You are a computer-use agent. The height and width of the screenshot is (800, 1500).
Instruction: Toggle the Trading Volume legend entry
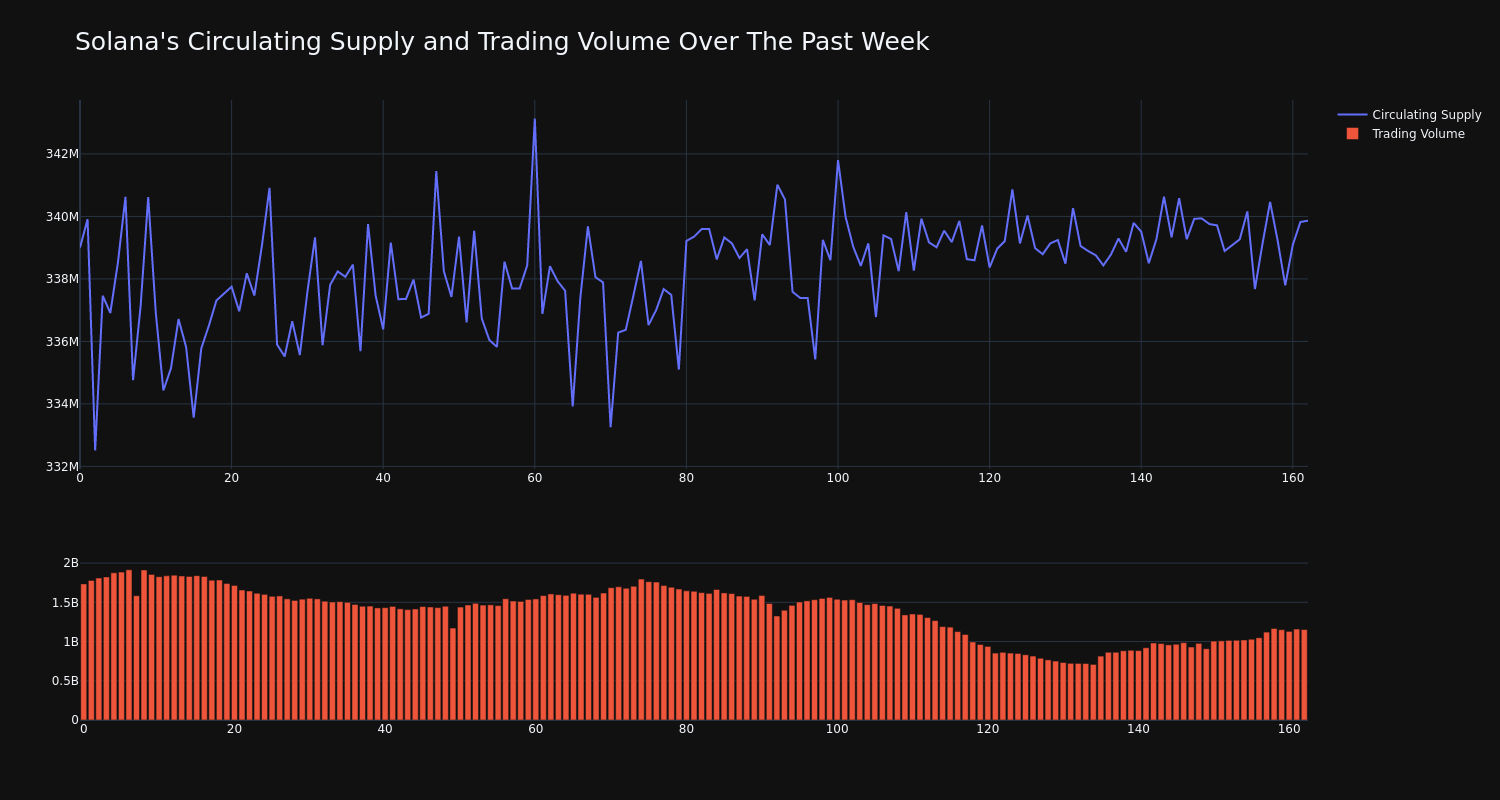1404,134
